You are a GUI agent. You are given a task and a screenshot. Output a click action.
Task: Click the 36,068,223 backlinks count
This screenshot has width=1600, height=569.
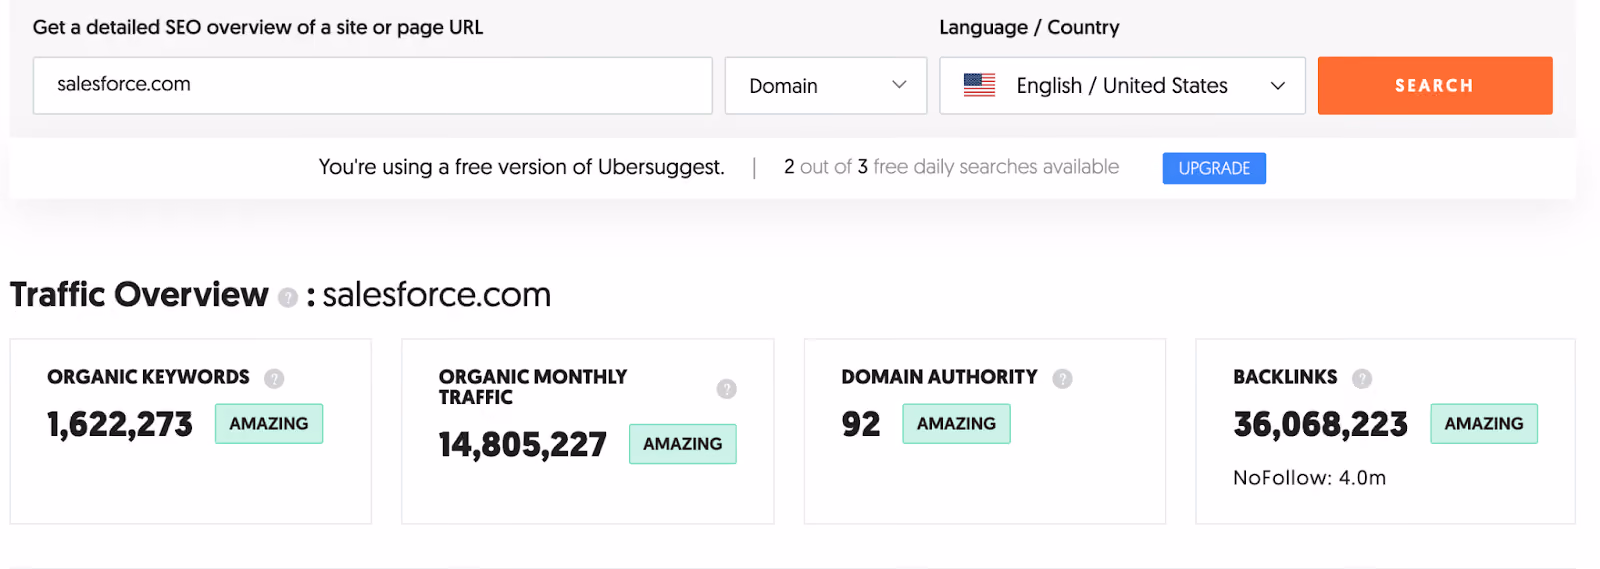pos(1321,424)
